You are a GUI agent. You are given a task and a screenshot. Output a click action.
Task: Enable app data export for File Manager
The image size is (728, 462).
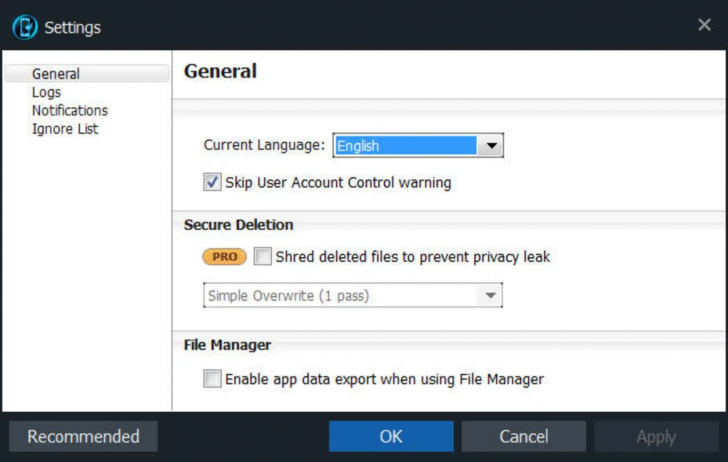[212, 379]
